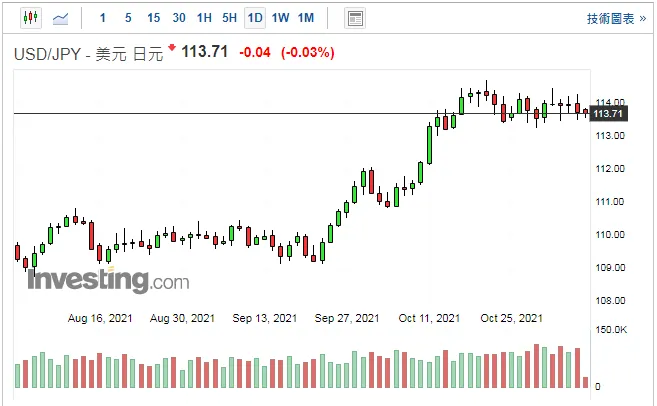657x406 pixels.
Task: Click the Oct 25, 2021 date label
Action: coord(512,318)
